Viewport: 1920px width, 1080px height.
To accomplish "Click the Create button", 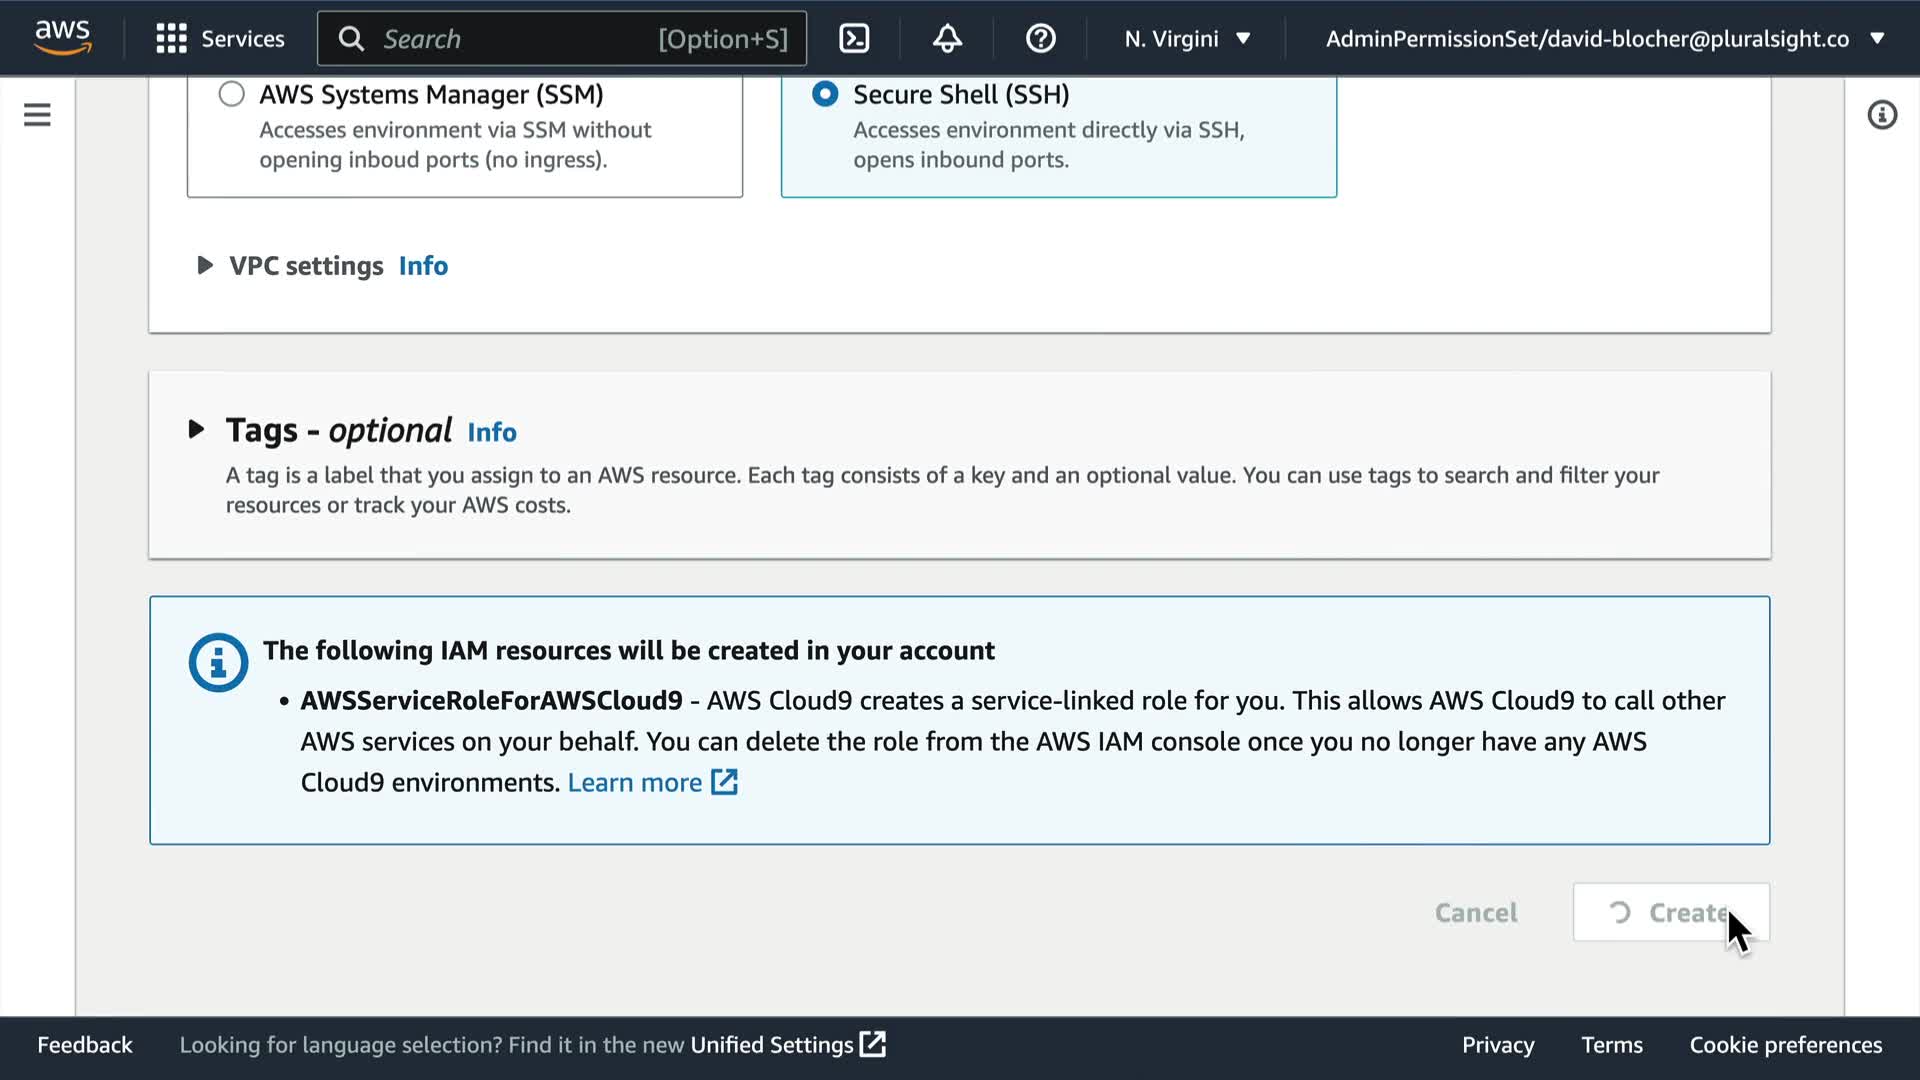I will [1670, 912].
